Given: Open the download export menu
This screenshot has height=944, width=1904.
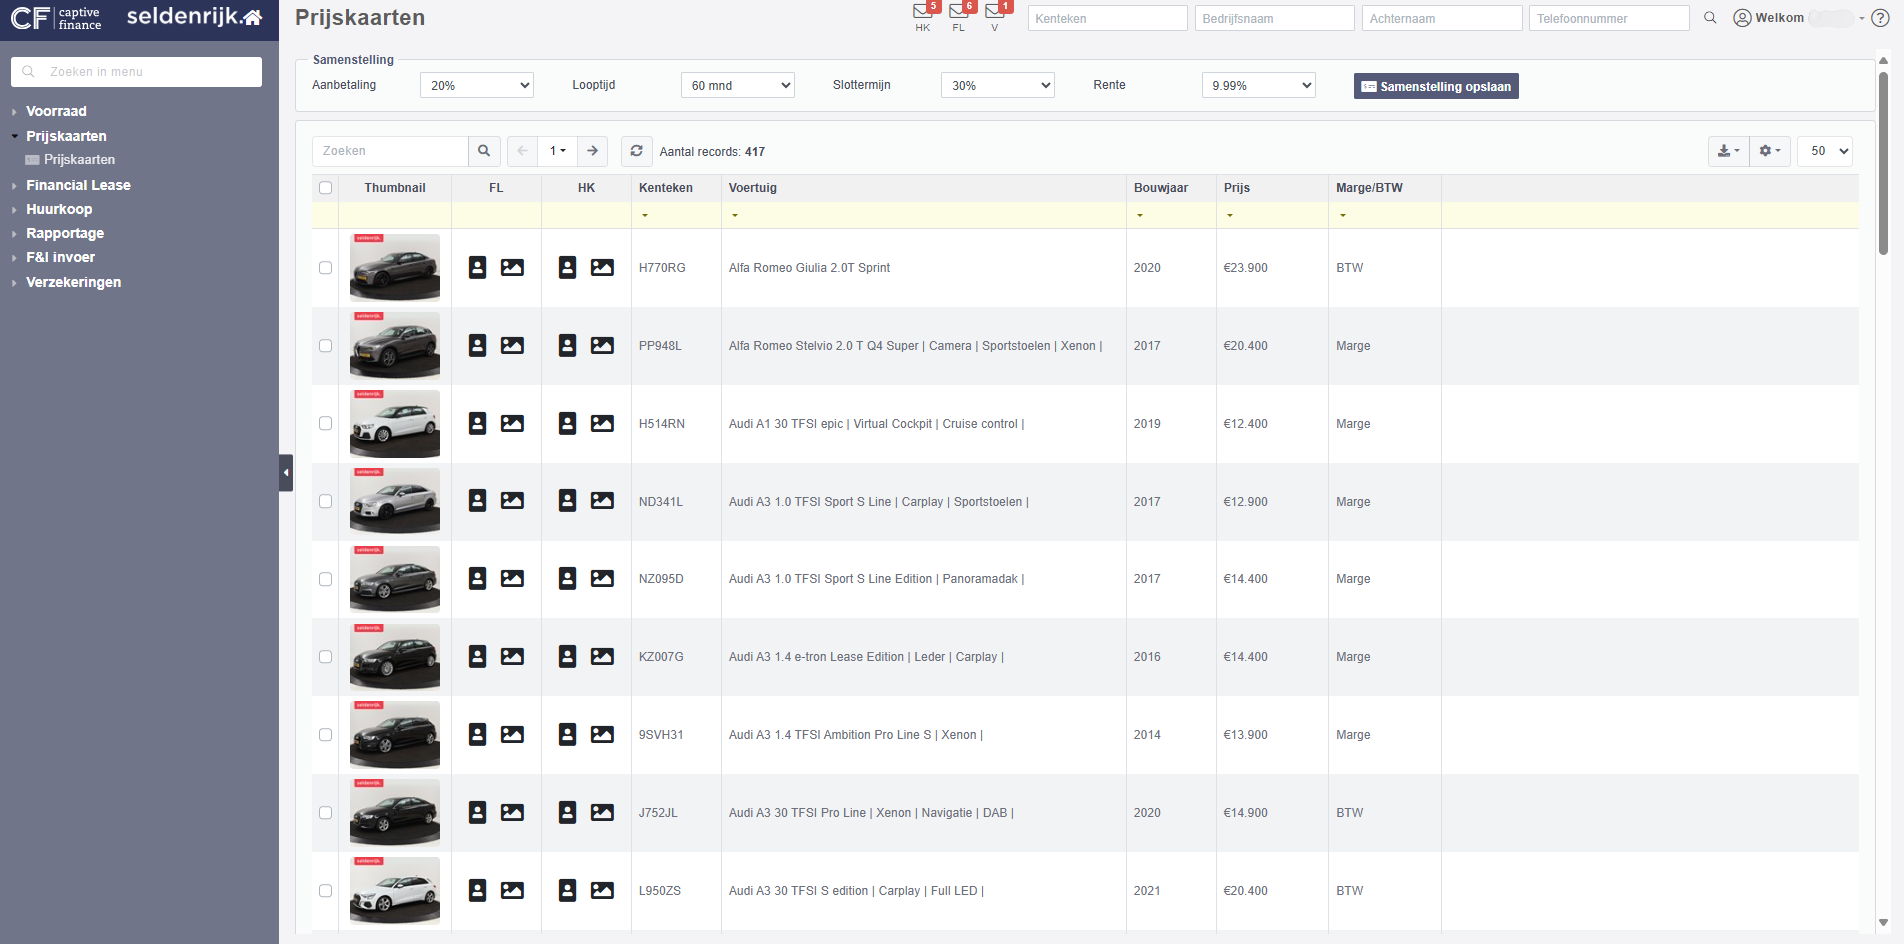Looking at the screenshot, I should coord(1728,151).
